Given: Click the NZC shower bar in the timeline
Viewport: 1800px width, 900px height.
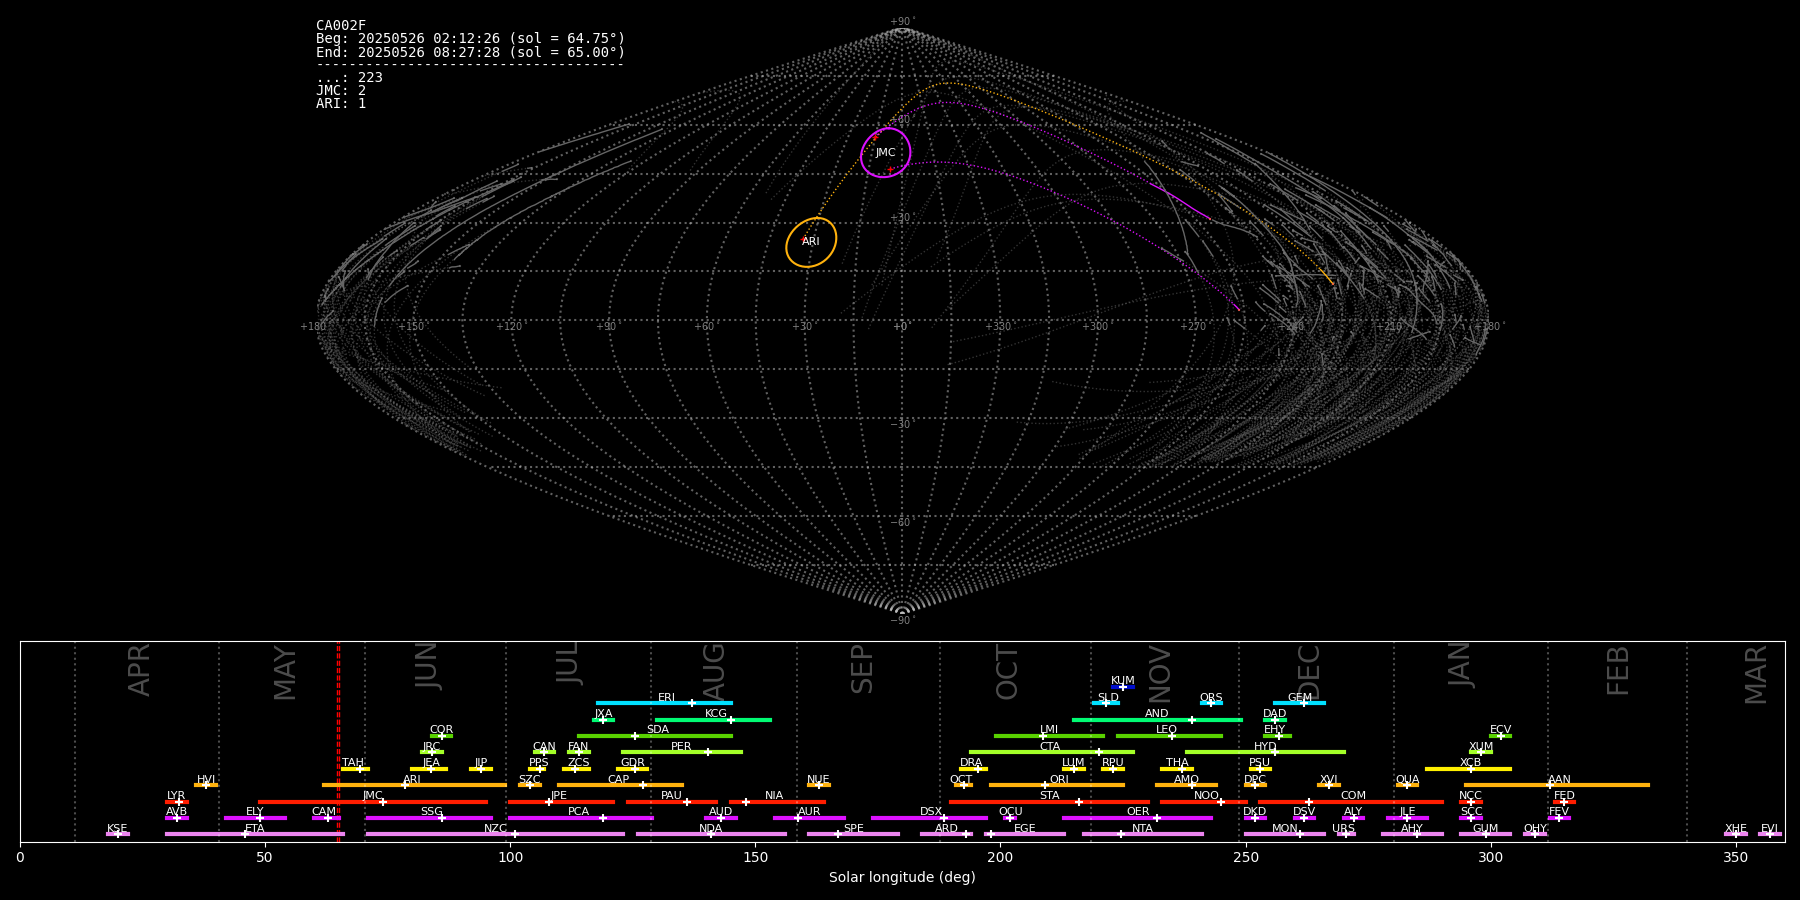Looking at the screenshot, I should pos(495,834).
